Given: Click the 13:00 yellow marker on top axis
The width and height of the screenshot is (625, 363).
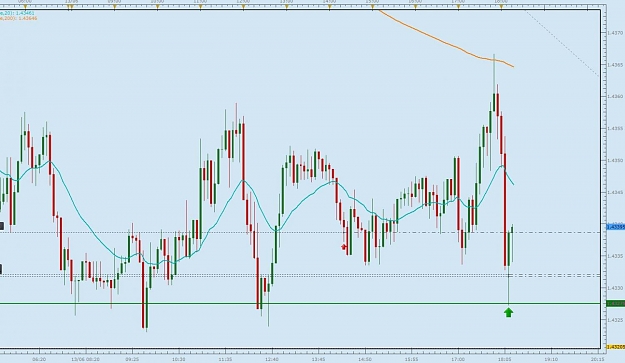Looking at the screenshot, I should pos(287,7).
